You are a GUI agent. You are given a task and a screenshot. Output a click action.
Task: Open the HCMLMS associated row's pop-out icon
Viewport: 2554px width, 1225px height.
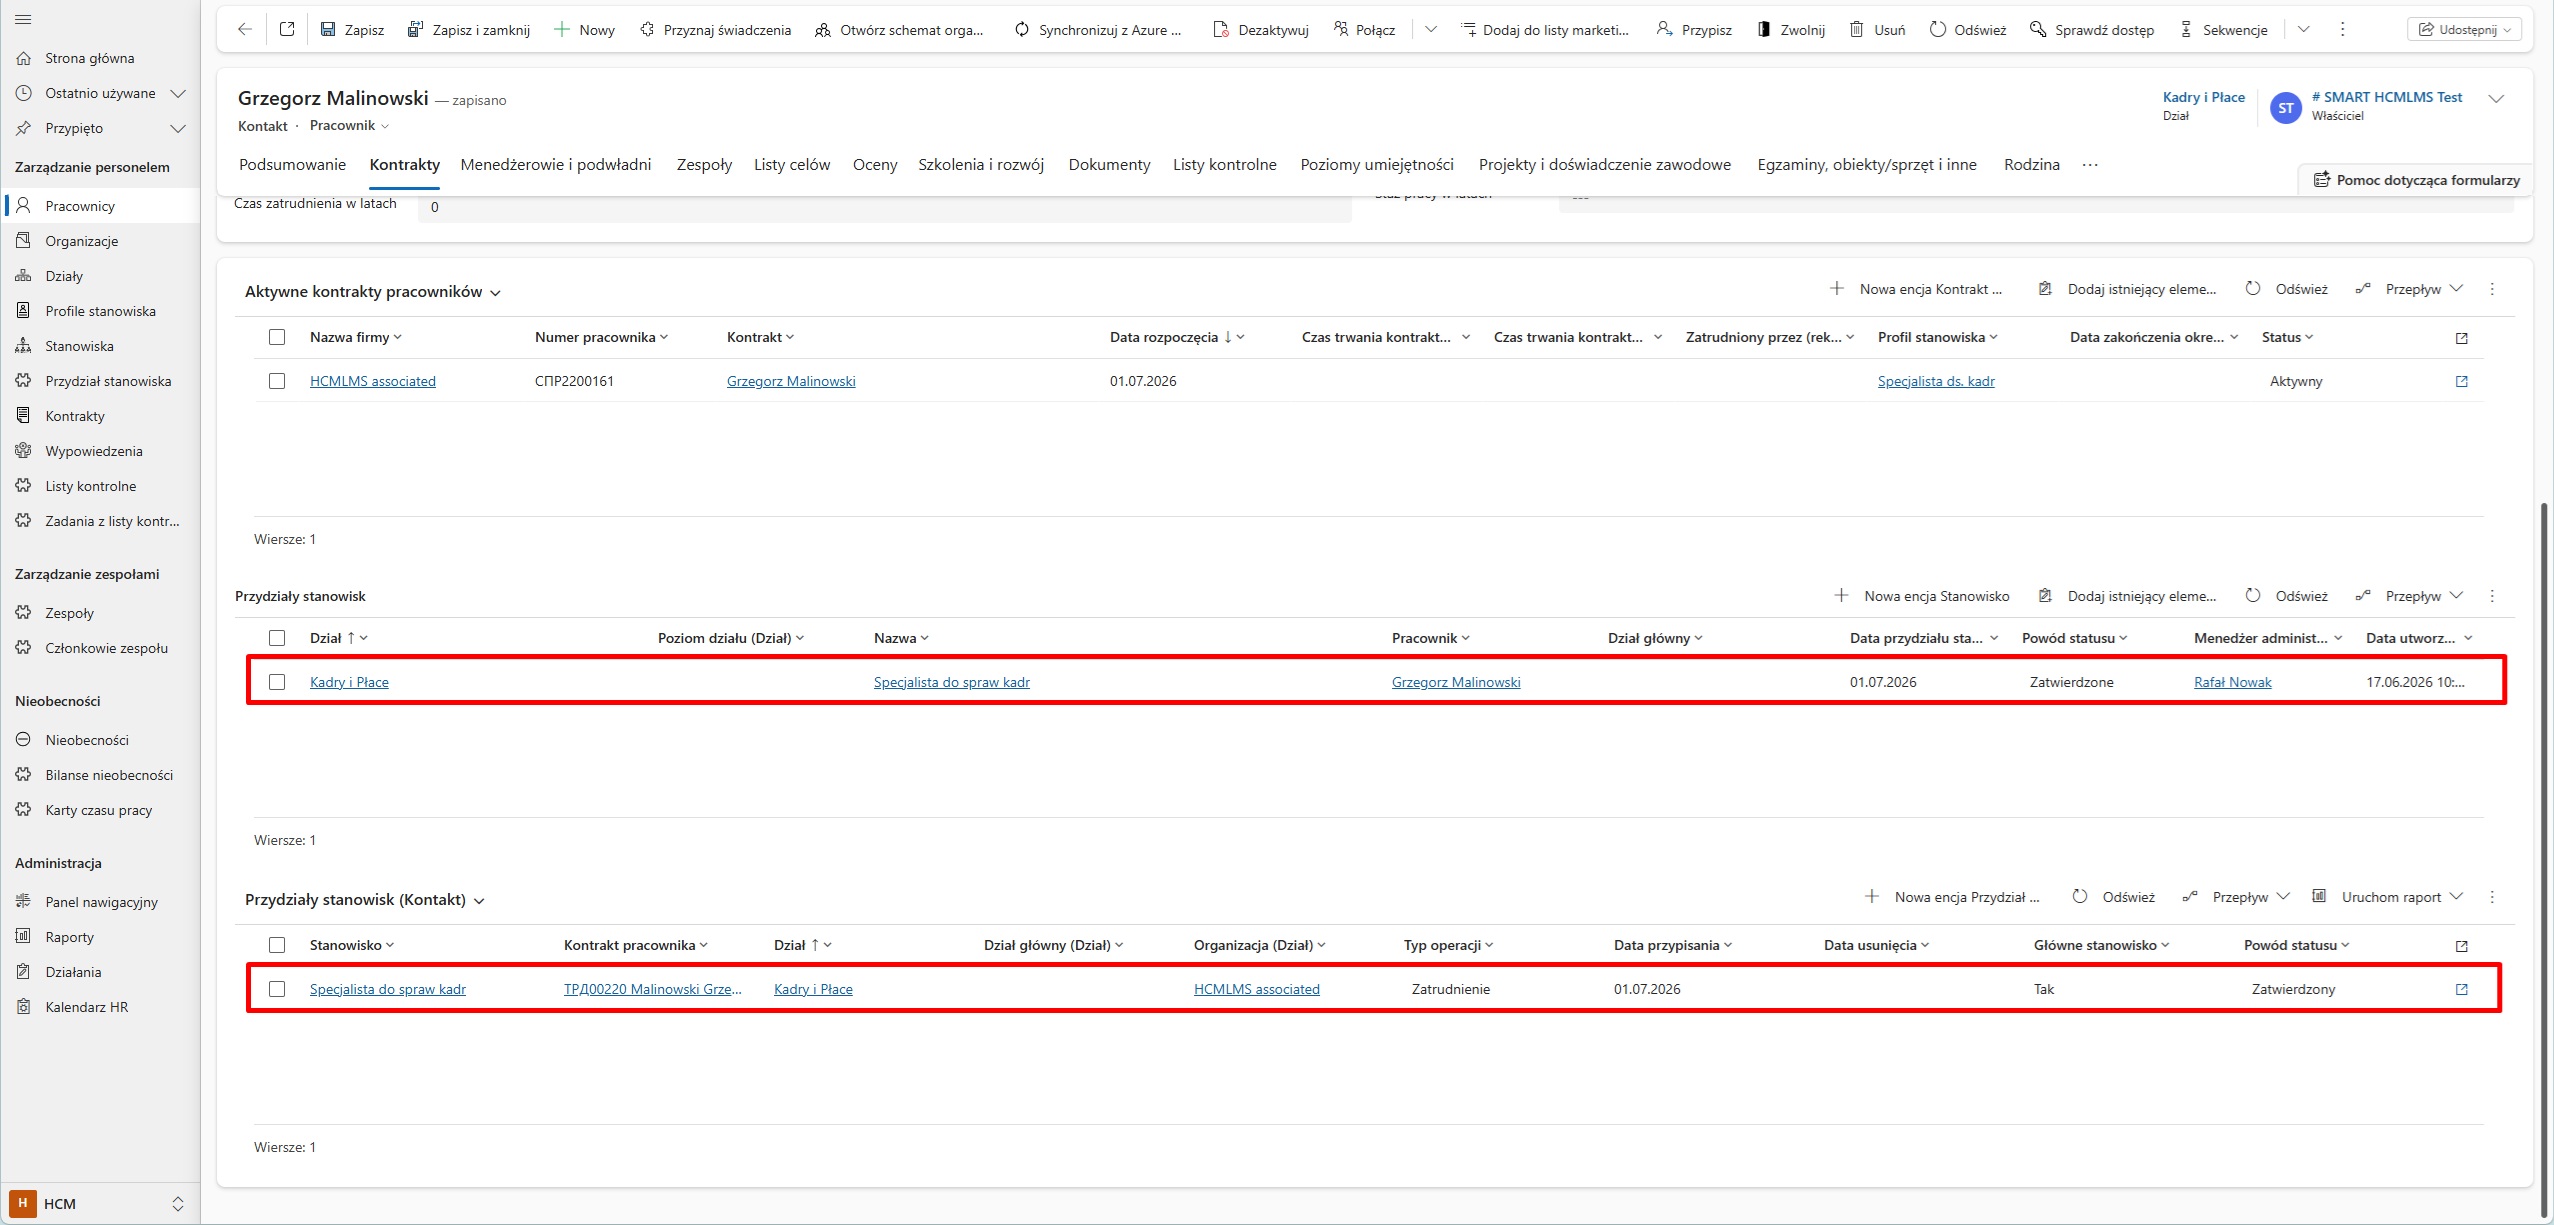pos(2462,381)
